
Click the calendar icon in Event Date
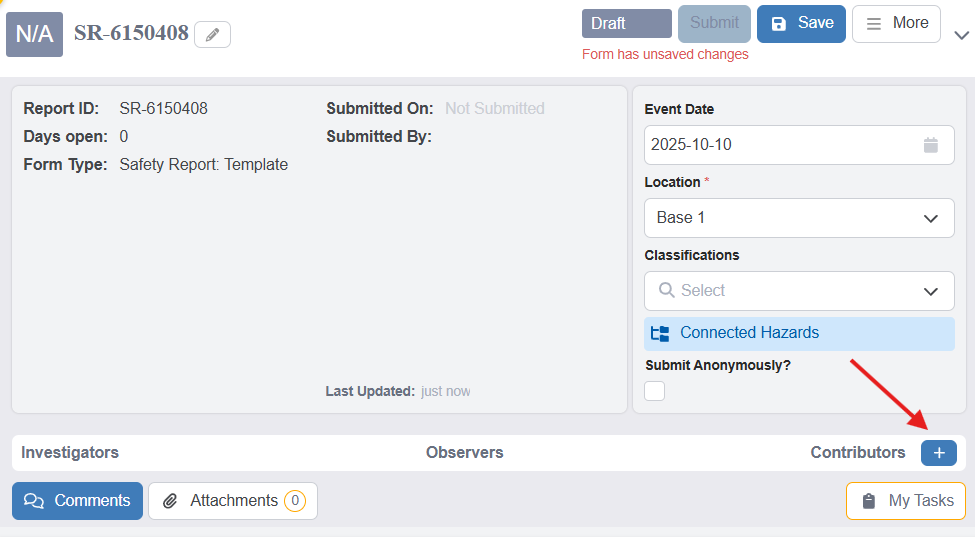931,145
